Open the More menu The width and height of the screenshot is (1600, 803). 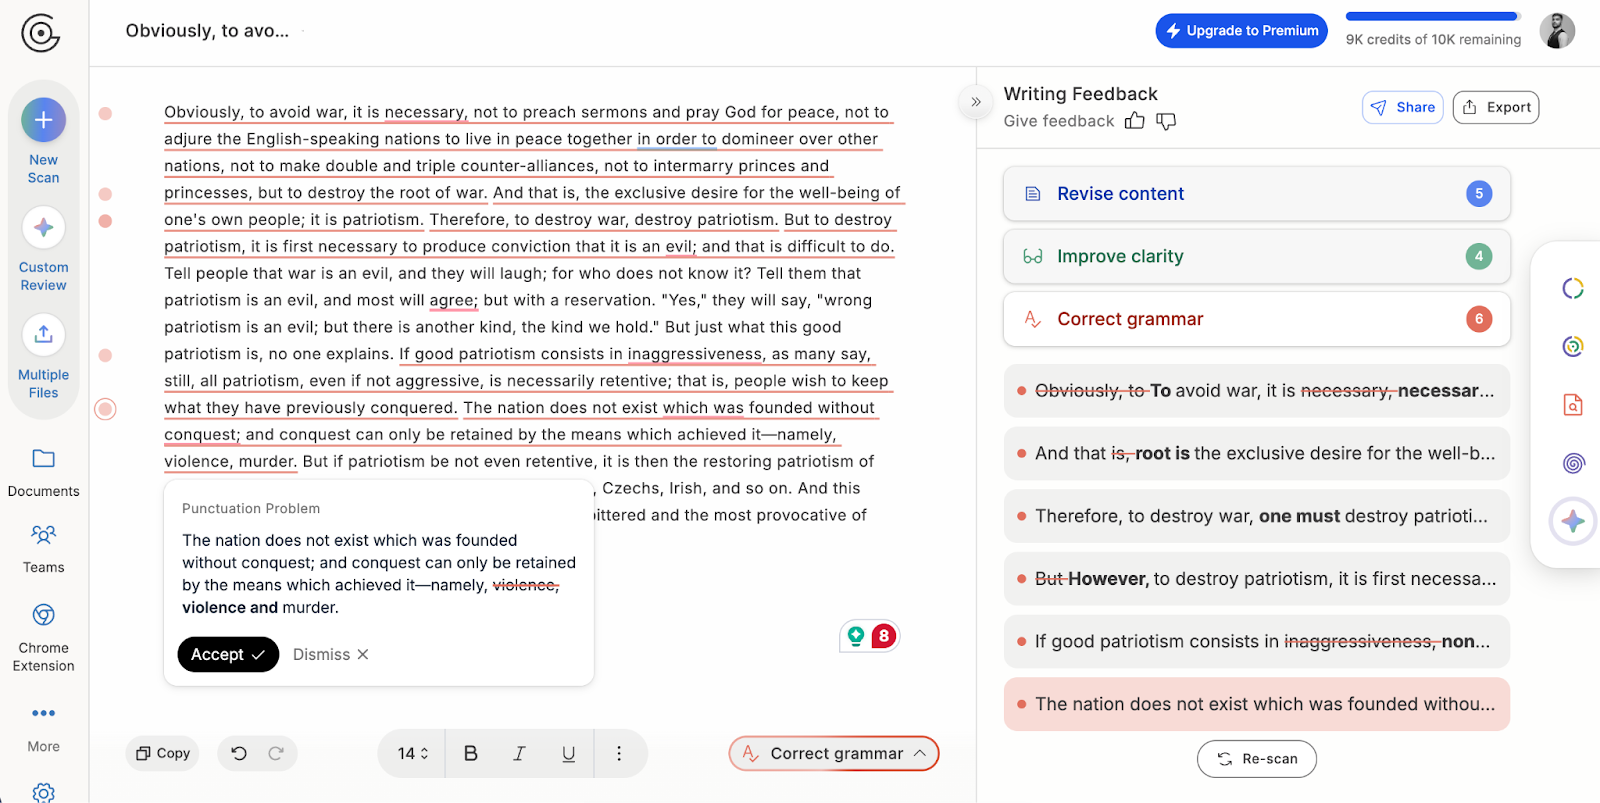click(x=43, y=728)
